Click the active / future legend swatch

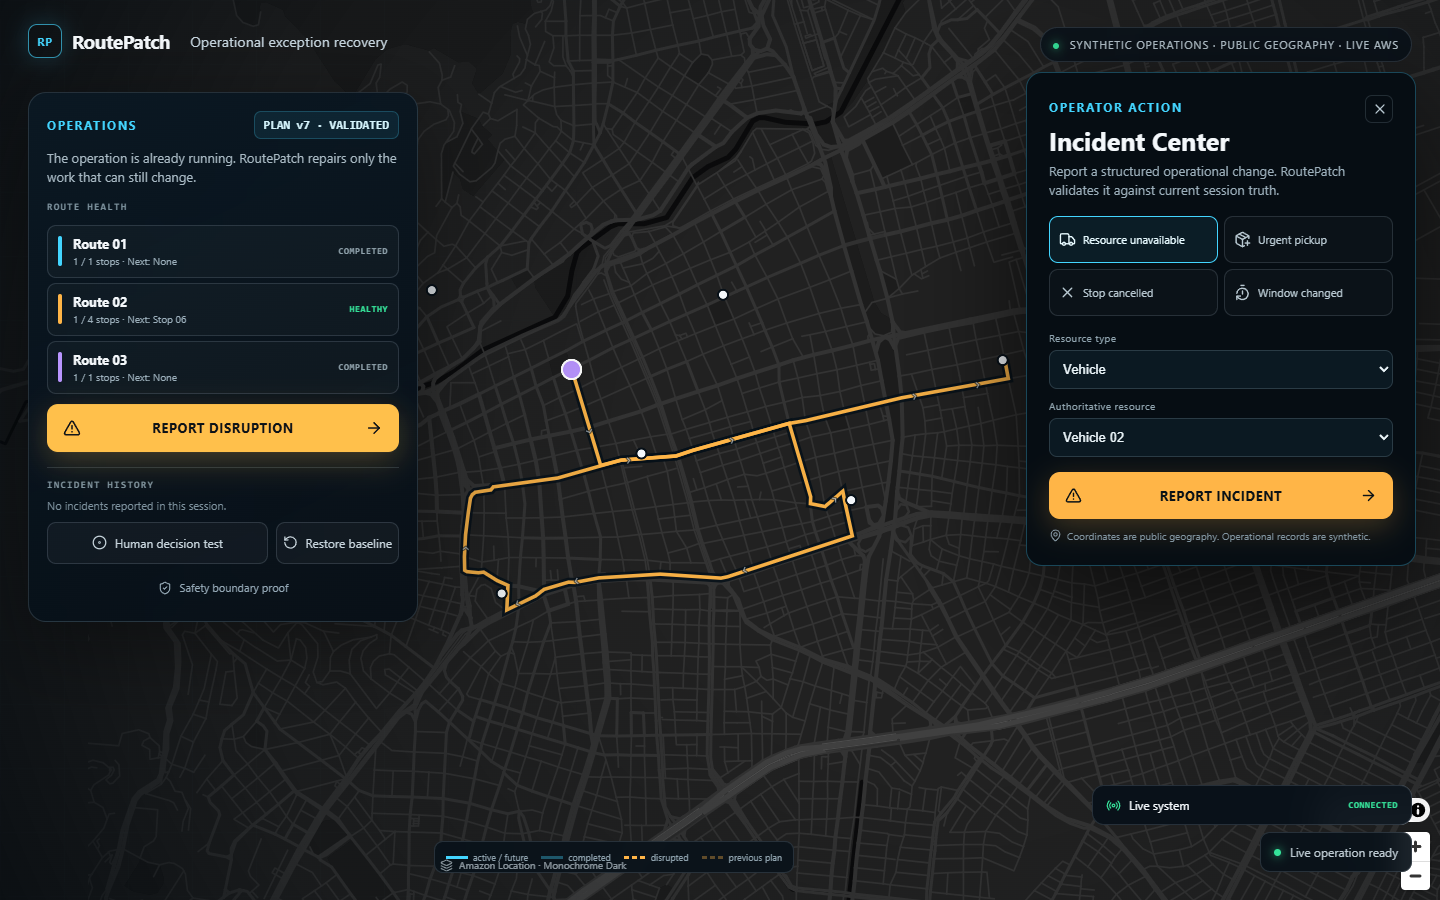[x=457, y=858]
